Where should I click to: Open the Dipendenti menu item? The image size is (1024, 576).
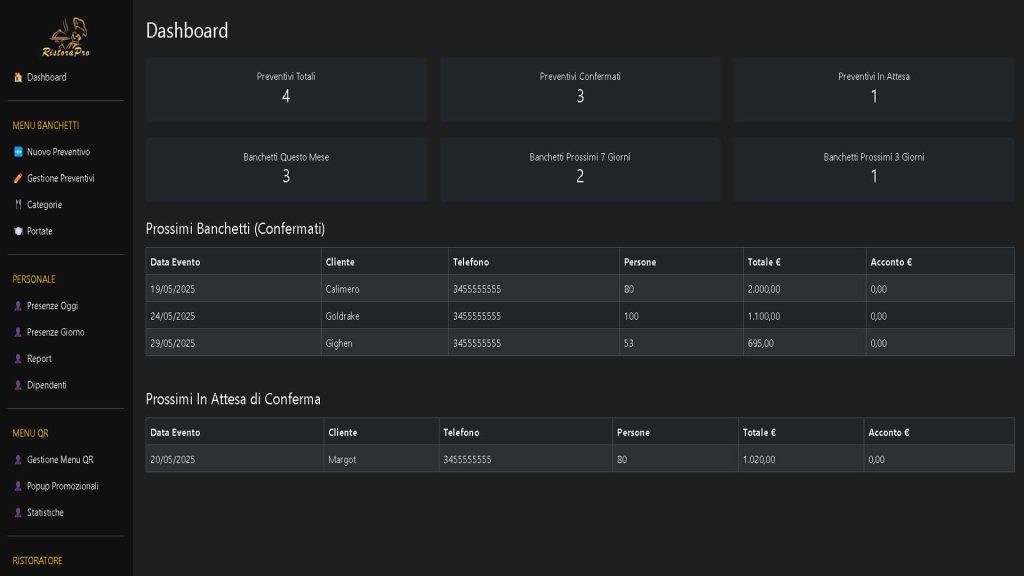pyautogui.click(x=46, y=385)
